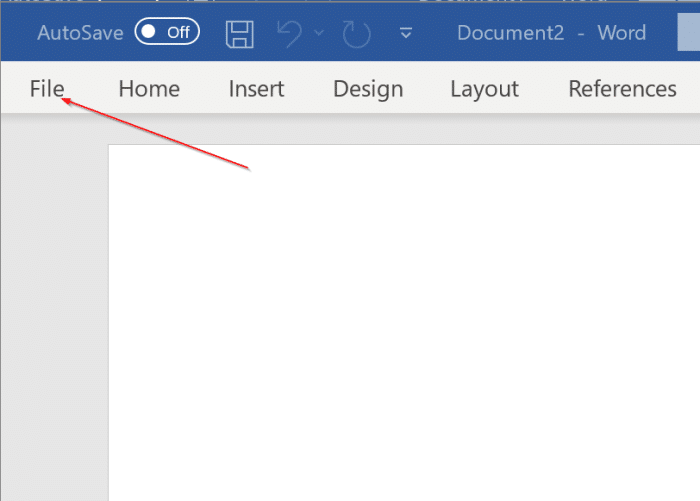Switch to the Insert ribbon tab
The image size is (700, 501).
point(256,88)
